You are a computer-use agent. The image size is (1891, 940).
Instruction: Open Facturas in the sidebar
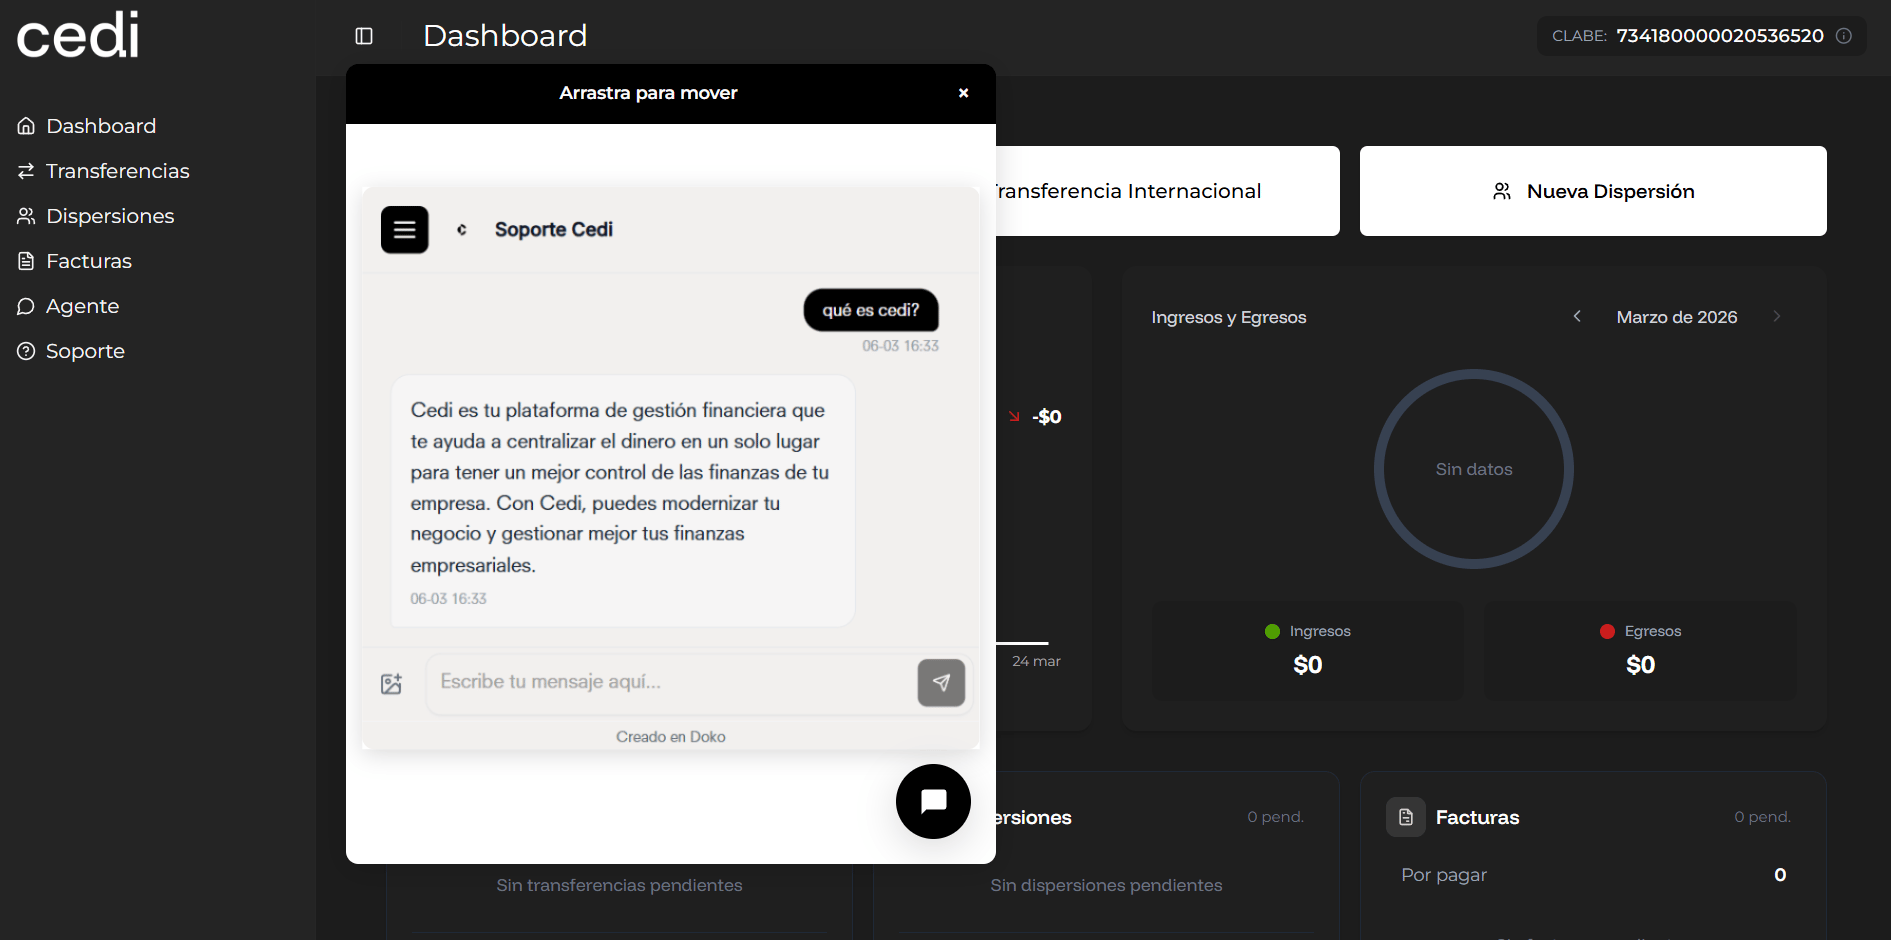click(x=75, y=261)
